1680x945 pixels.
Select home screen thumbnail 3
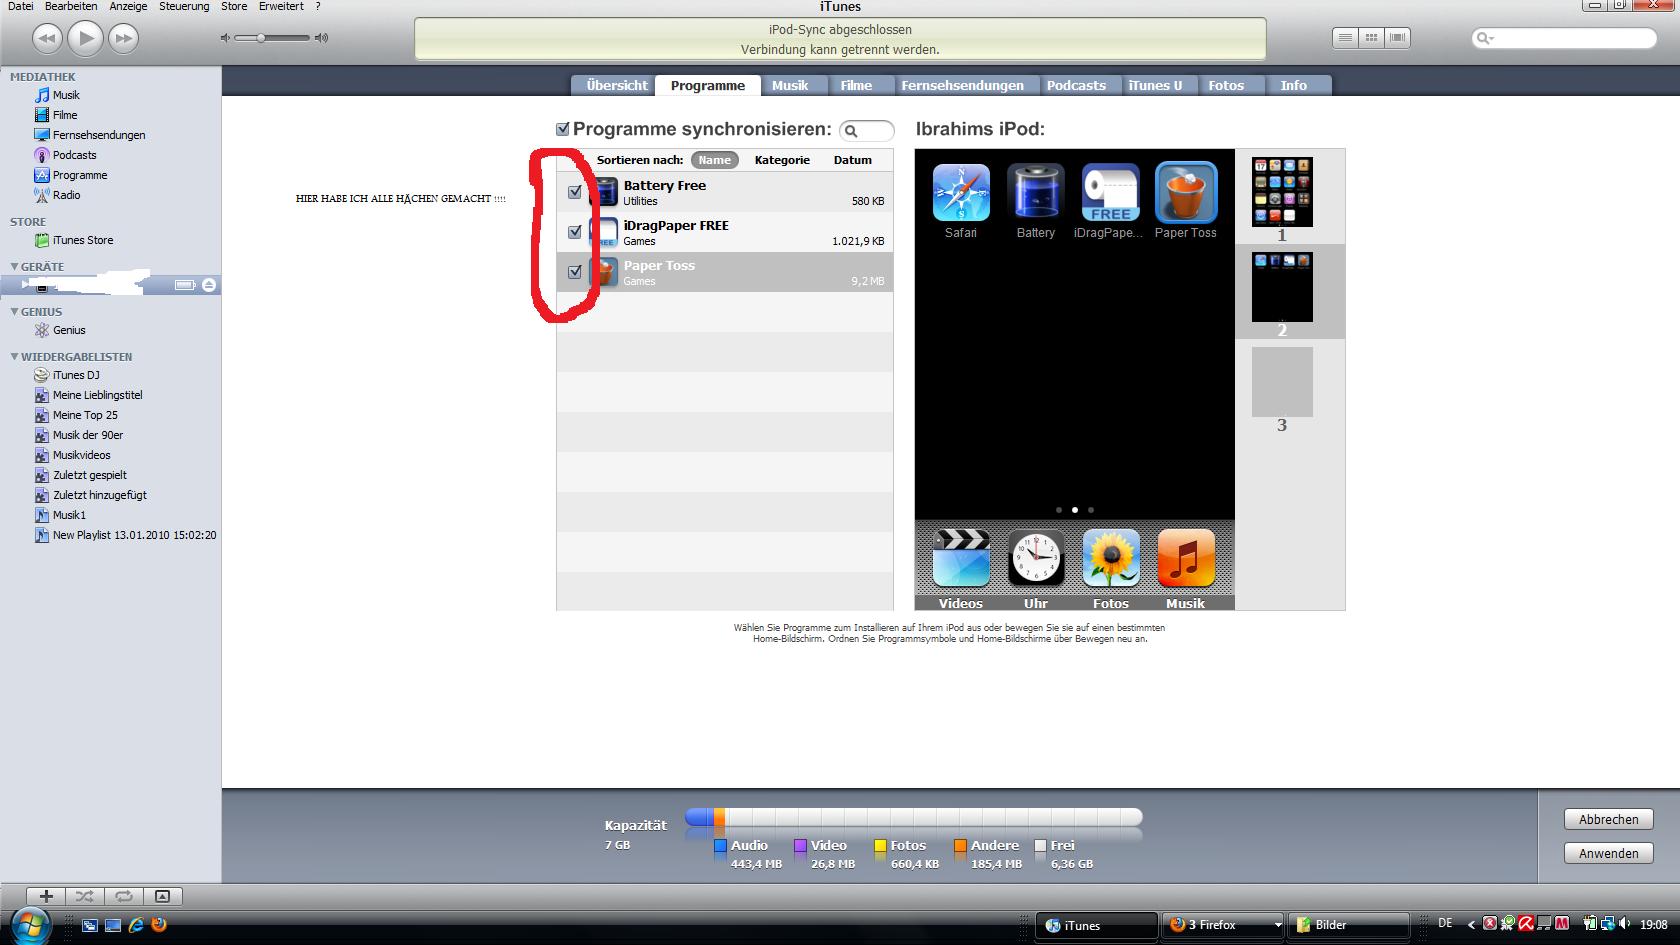point(1282,382)
